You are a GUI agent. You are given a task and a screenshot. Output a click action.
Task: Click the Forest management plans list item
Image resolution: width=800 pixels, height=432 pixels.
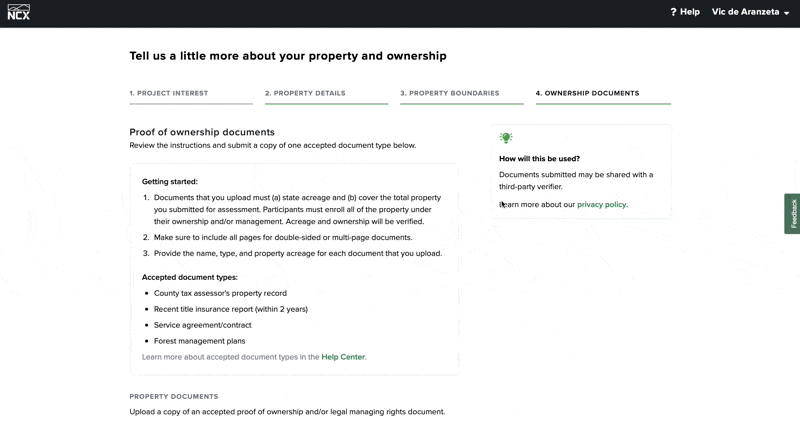pos(199,341)
